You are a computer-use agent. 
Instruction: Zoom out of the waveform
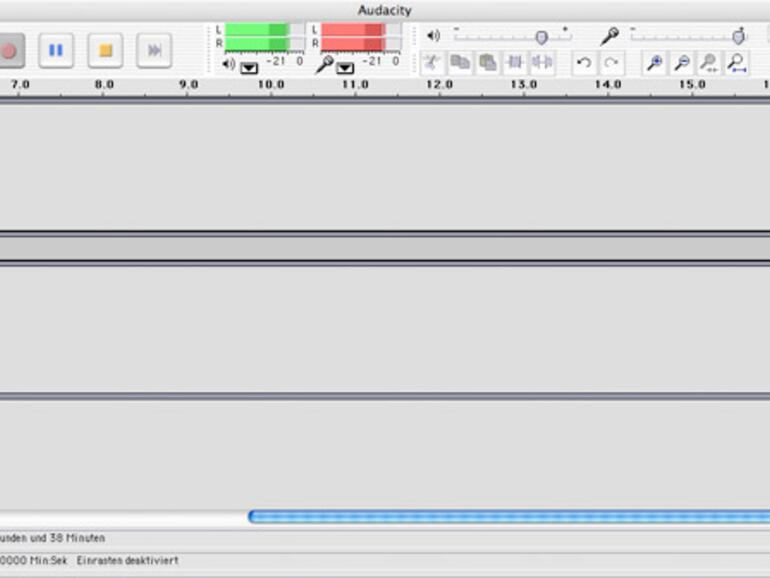coord(682,63)
